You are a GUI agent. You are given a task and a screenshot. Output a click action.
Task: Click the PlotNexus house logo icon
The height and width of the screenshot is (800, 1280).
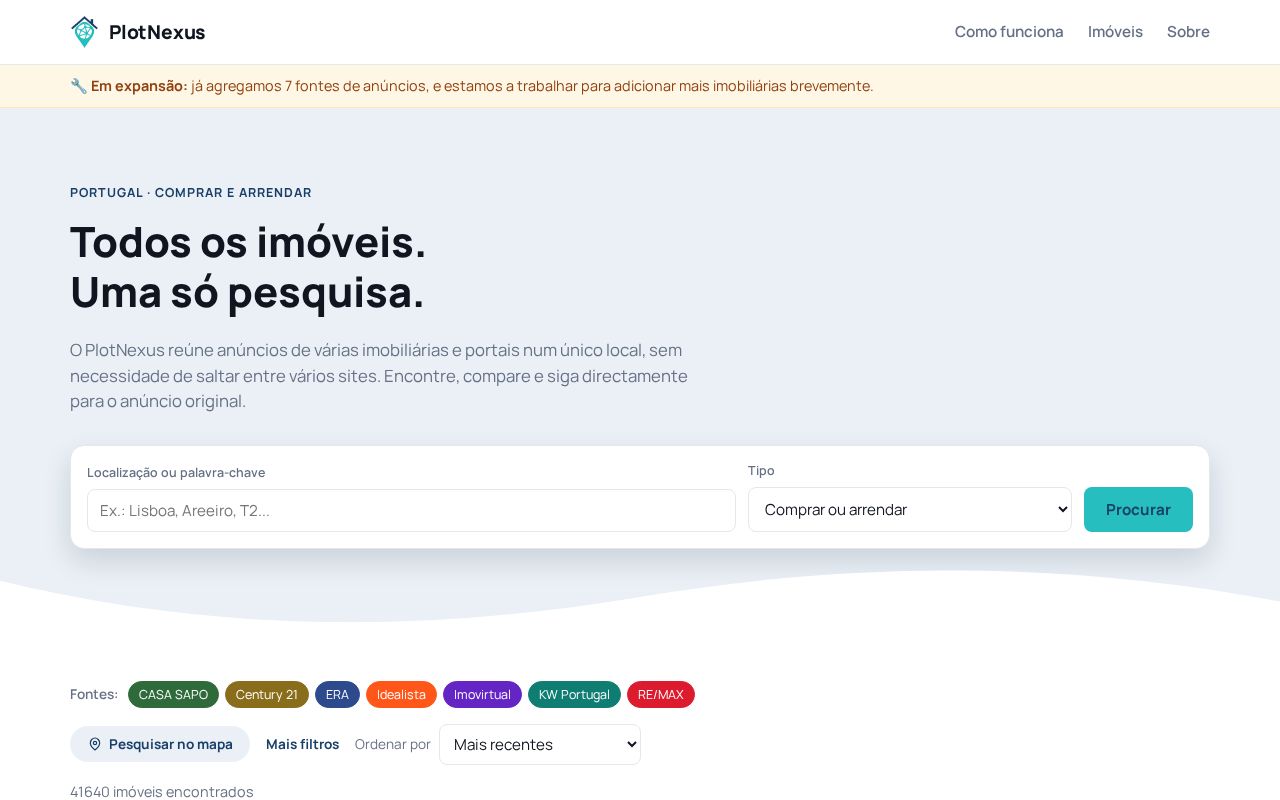pos(84,32)
